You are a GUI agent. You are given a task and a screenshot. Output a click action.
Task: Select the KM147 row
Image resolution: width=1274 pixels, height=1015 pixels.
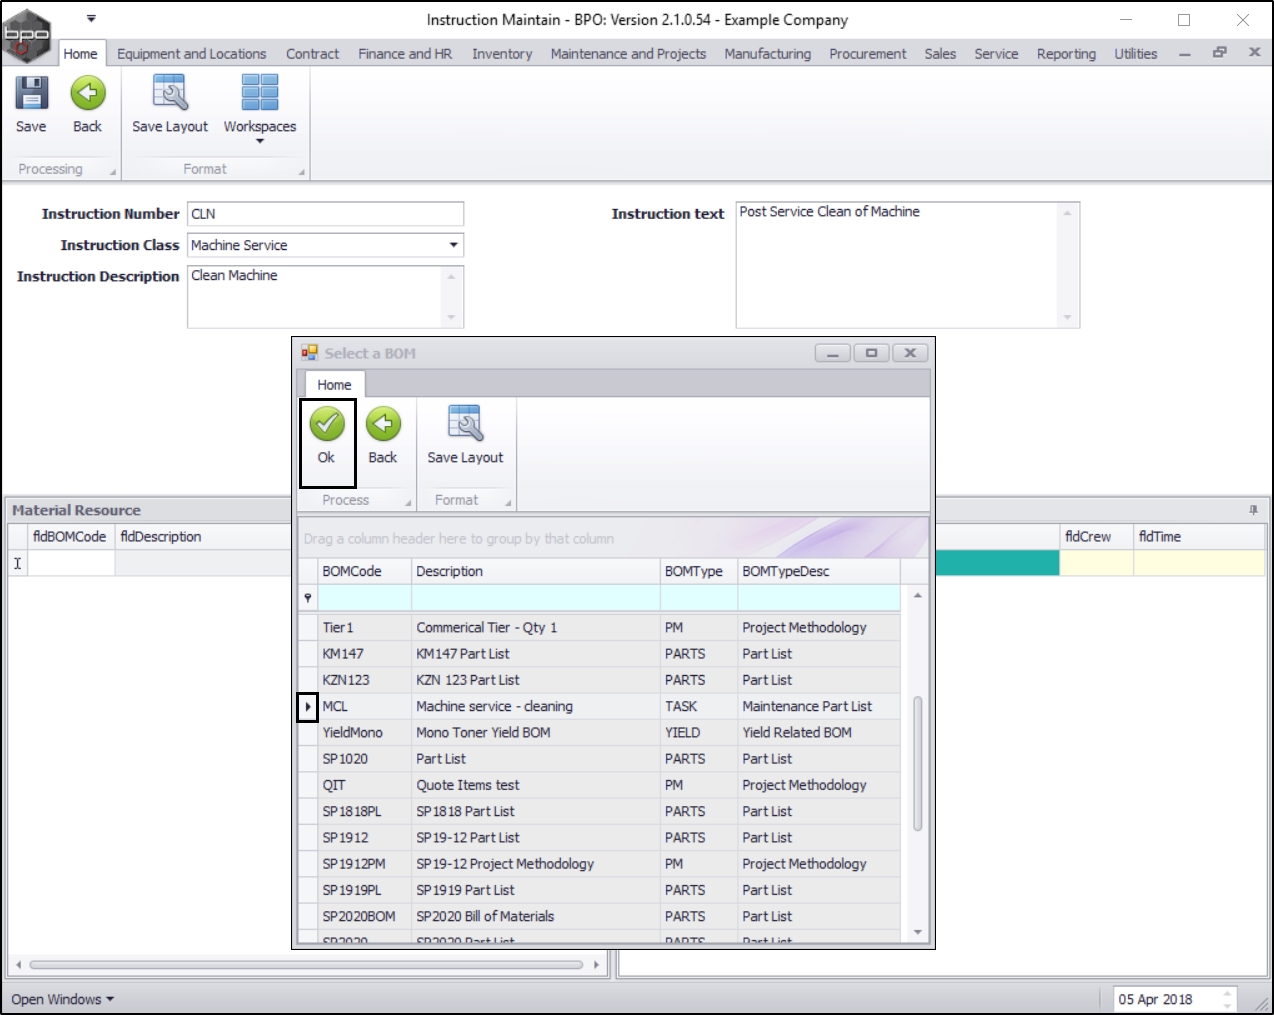tap(599, 654)
